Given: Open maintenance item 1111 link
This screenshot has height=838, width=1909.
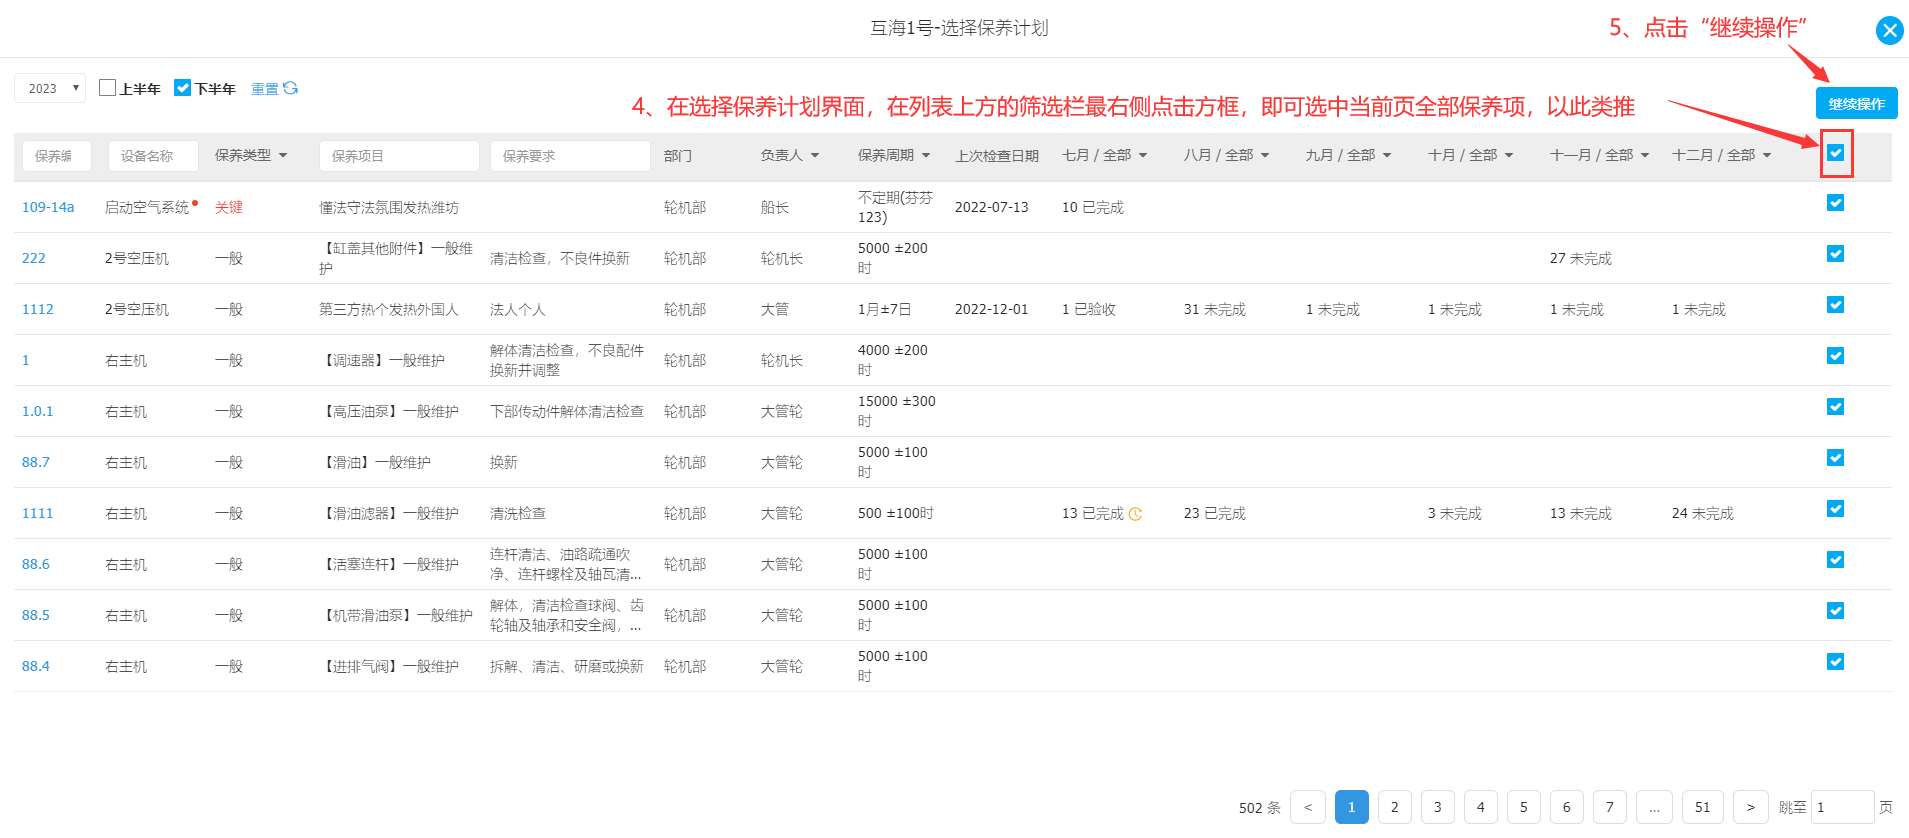Looking at the screenshot, I should click(x=38, y=513).
